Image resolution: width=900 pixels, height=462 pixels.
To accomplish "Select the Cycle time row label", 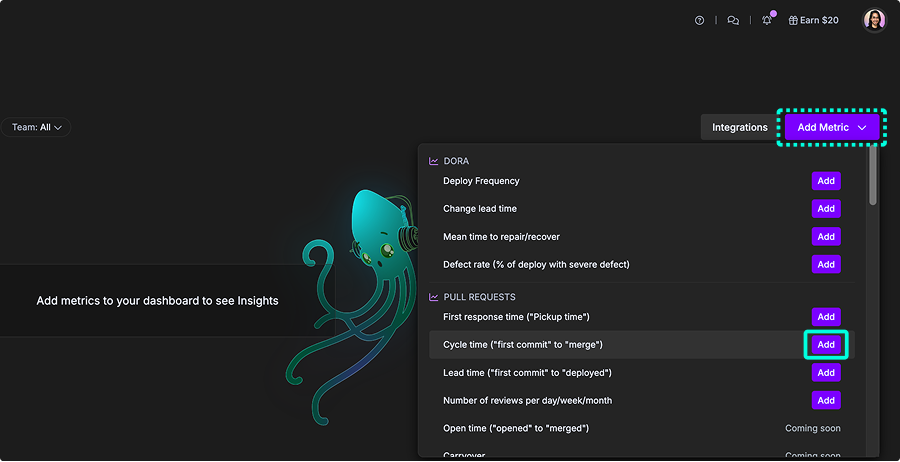I will coord(523,345).
